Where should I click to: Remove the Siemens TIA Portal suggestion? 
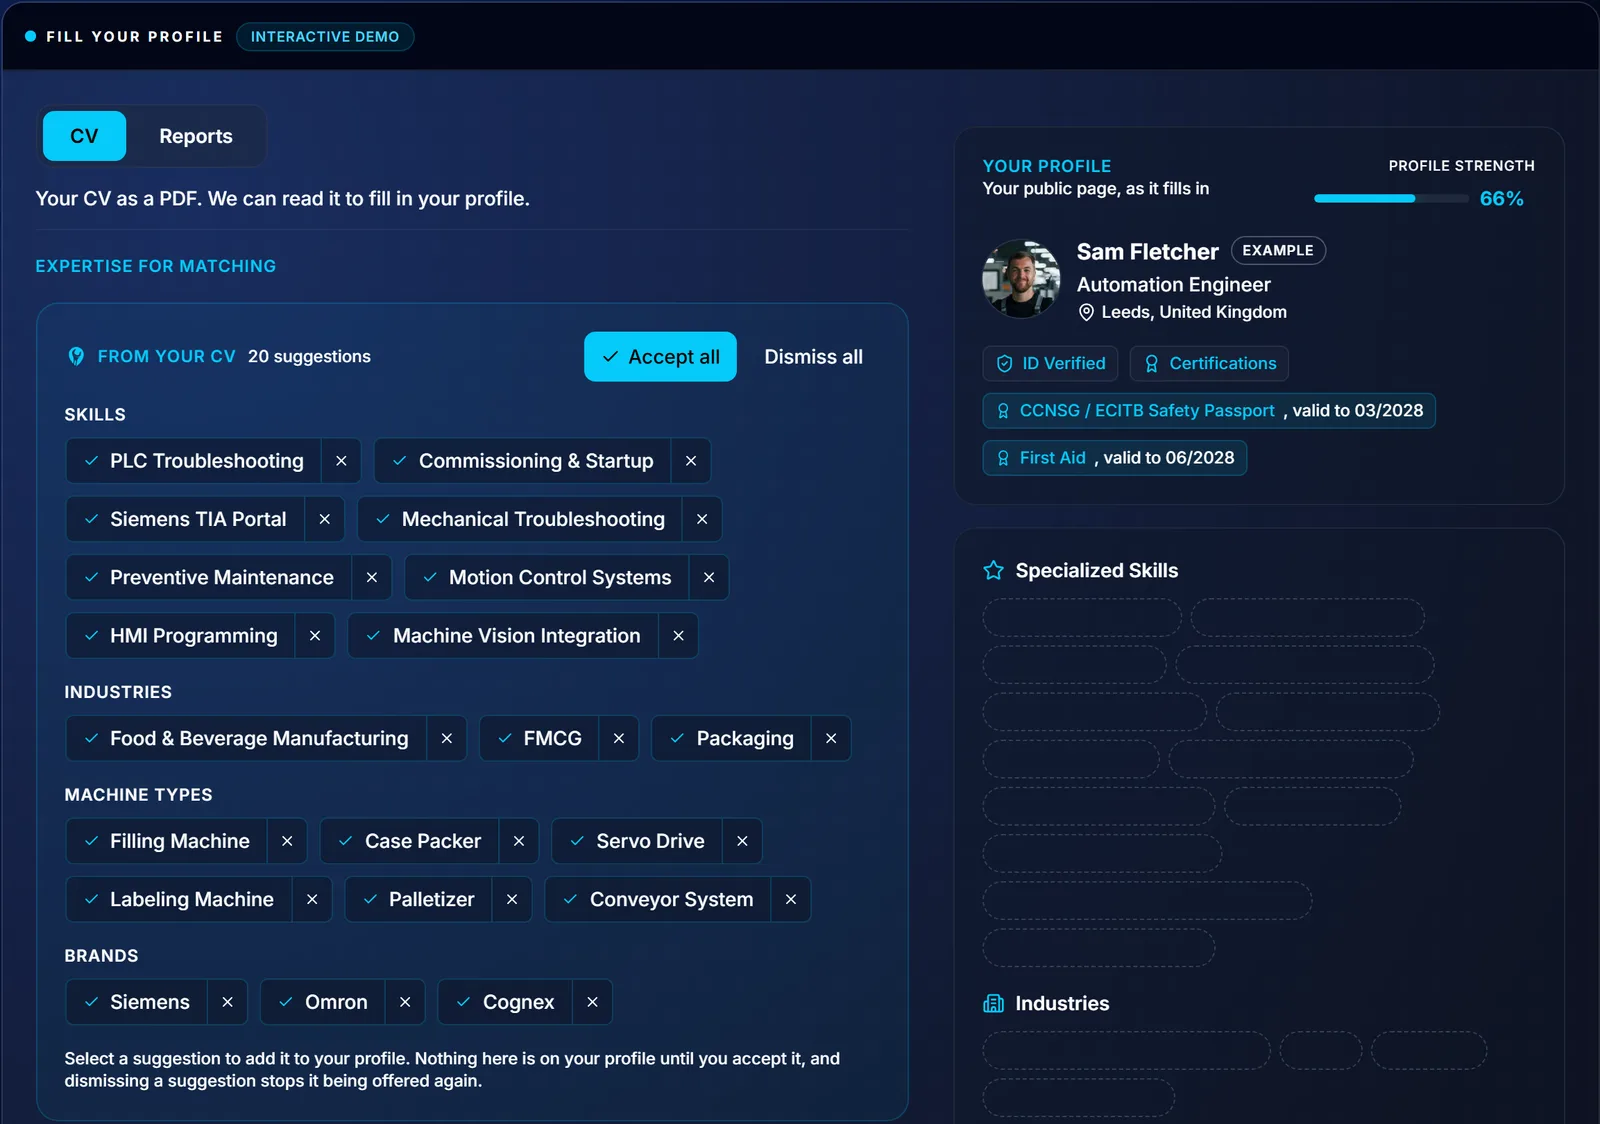(x=324, y=519)
